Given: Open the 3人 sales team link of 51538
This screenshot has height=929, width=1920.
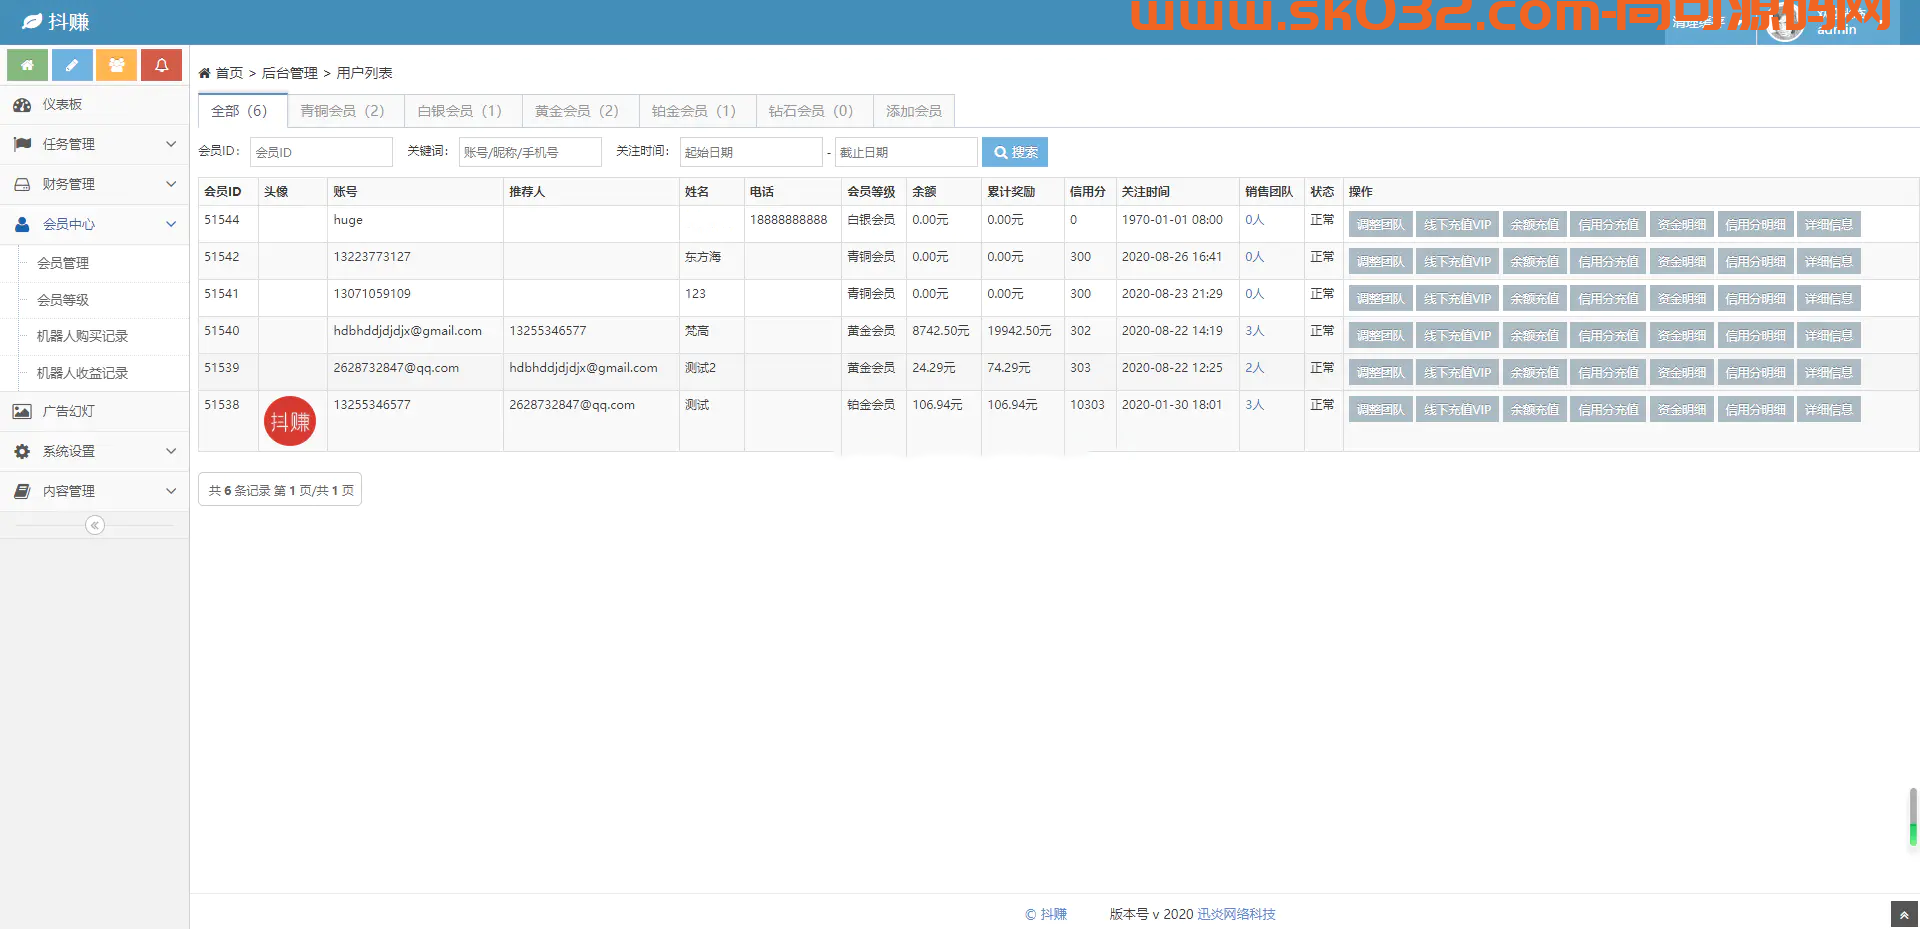Looking at the screenshot, I should tap(1254, 405).
